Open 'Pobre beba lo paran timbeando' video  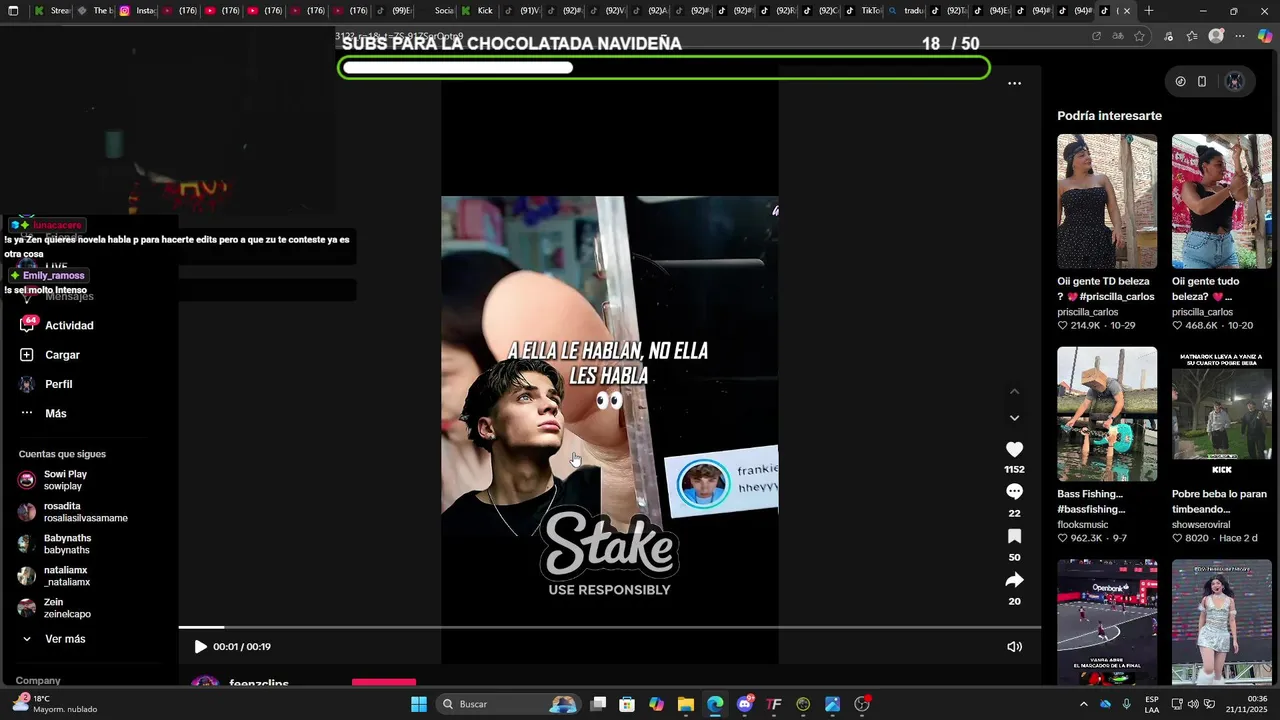pyautogui.click(x=1221, y=414)
